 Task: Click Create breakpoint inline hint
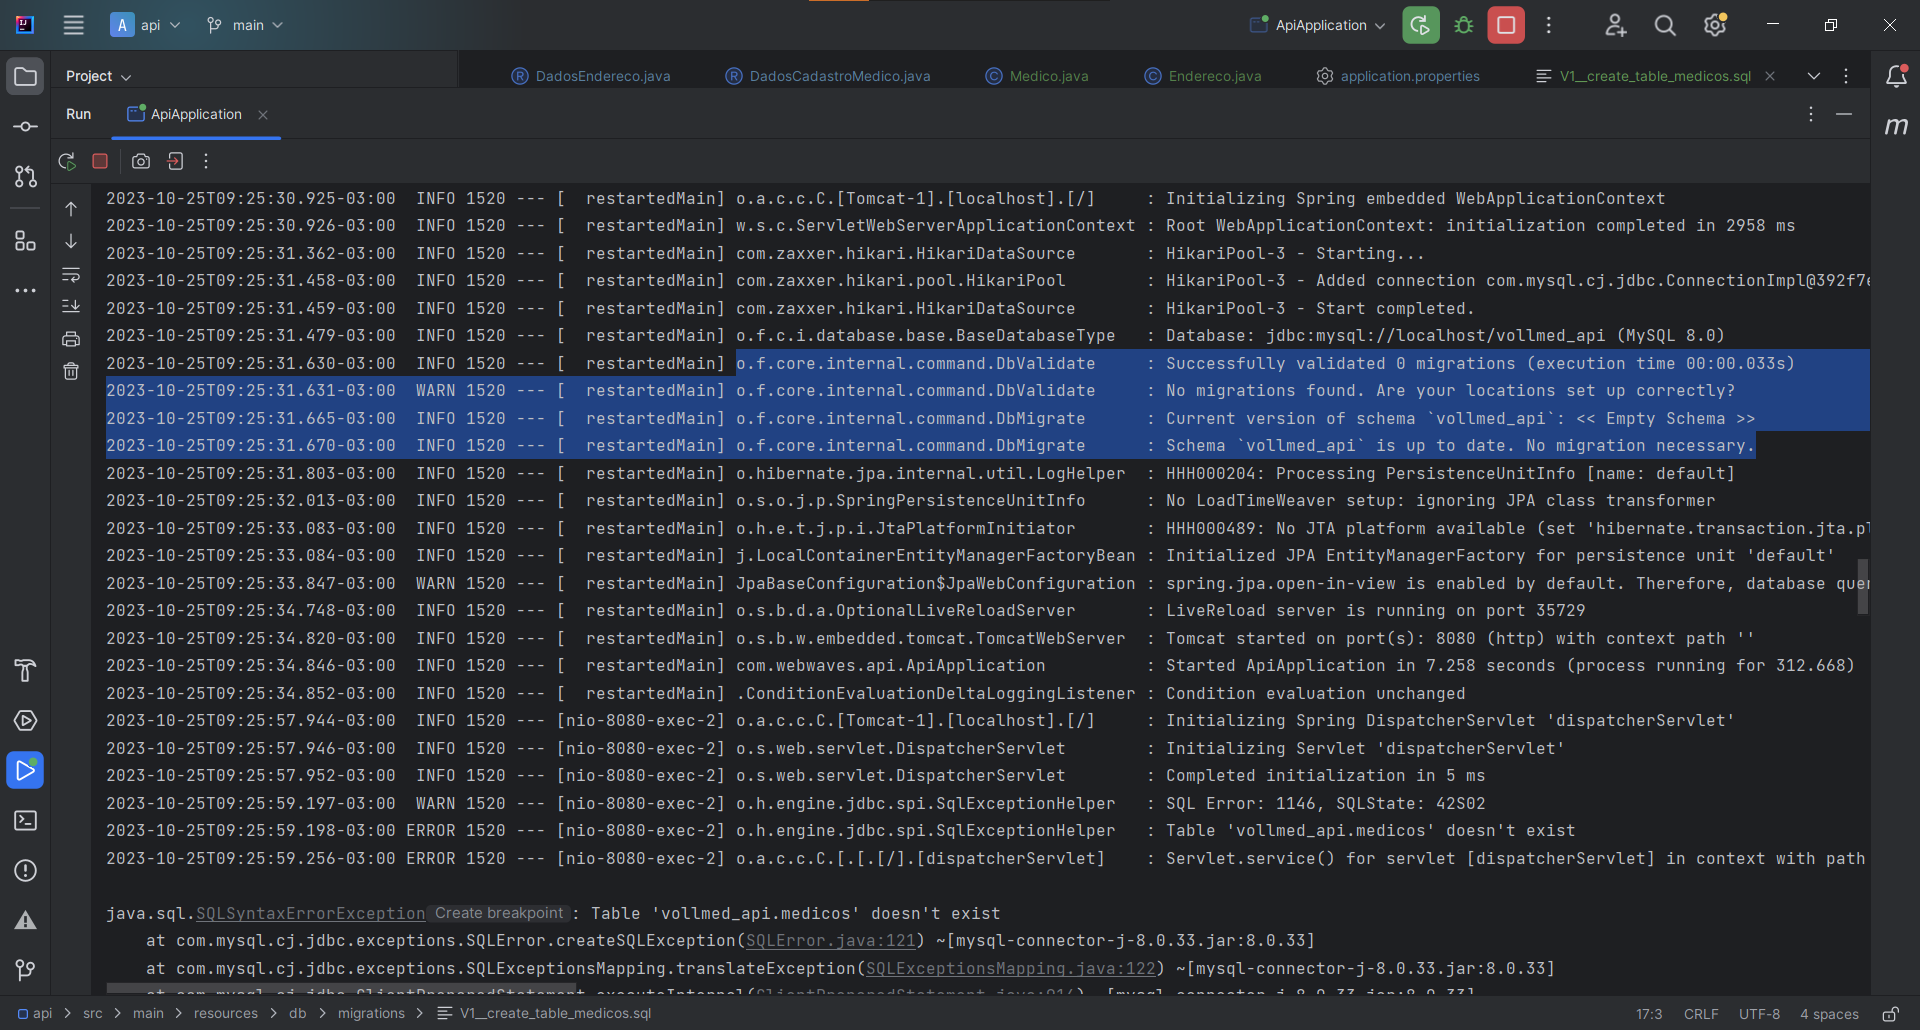499,913
